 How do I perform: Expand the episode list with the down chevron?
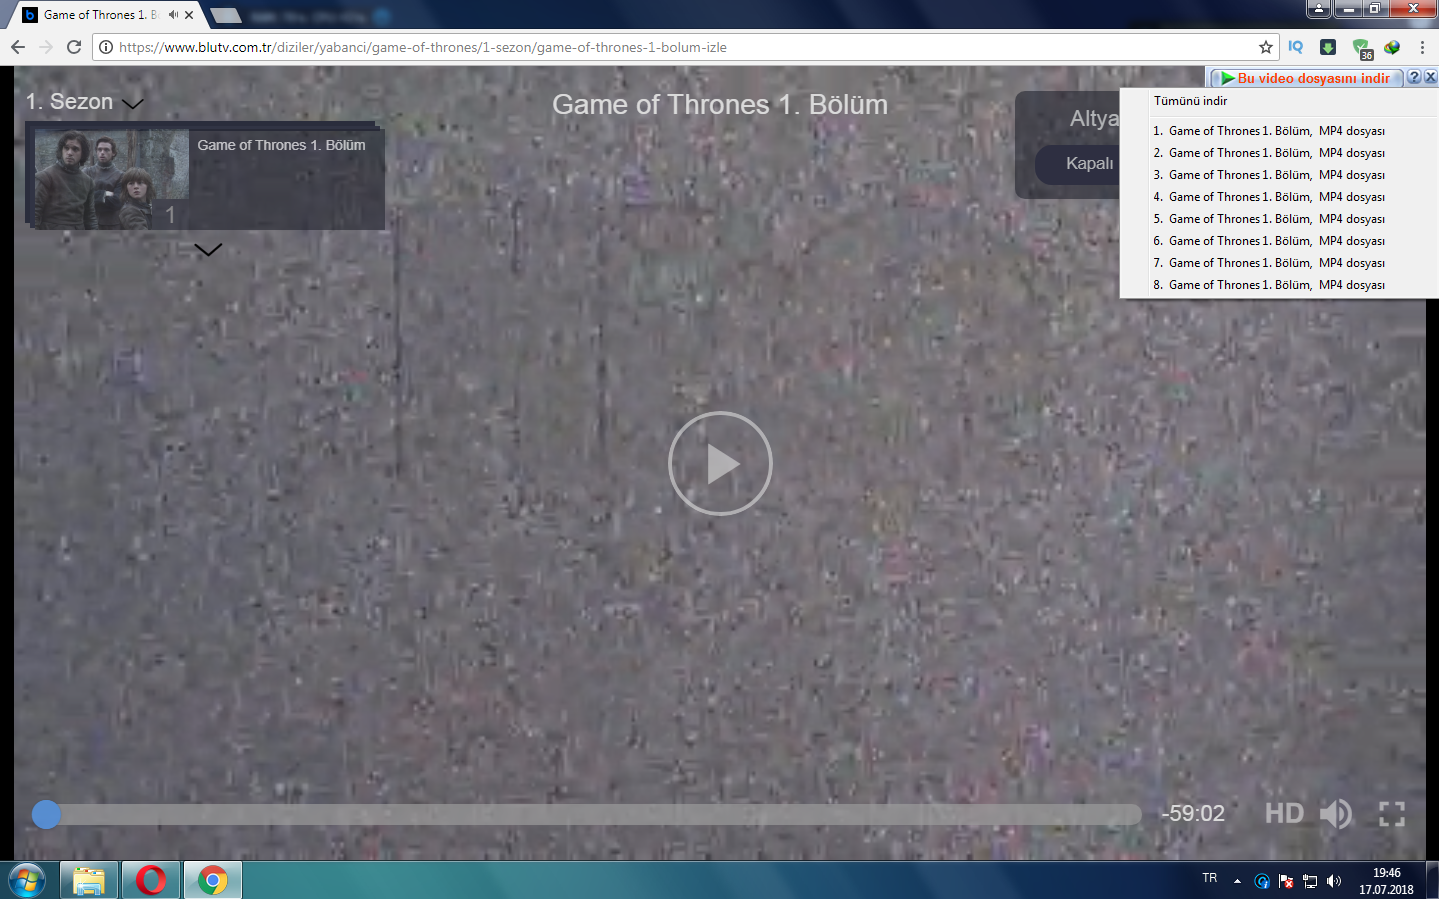coord(208,250)
